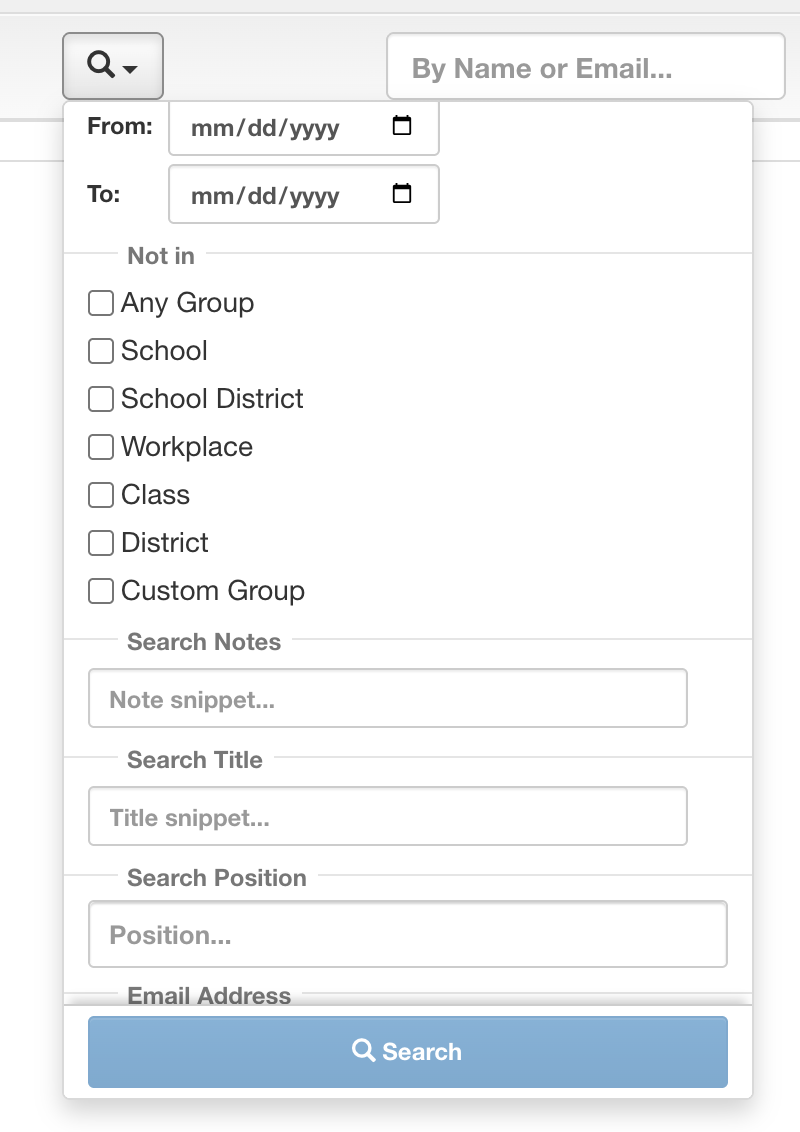Image resolution: width=800 pixels, height=1132 pixels.
Task: Click the Position input field
Action: tap(408, 934)
